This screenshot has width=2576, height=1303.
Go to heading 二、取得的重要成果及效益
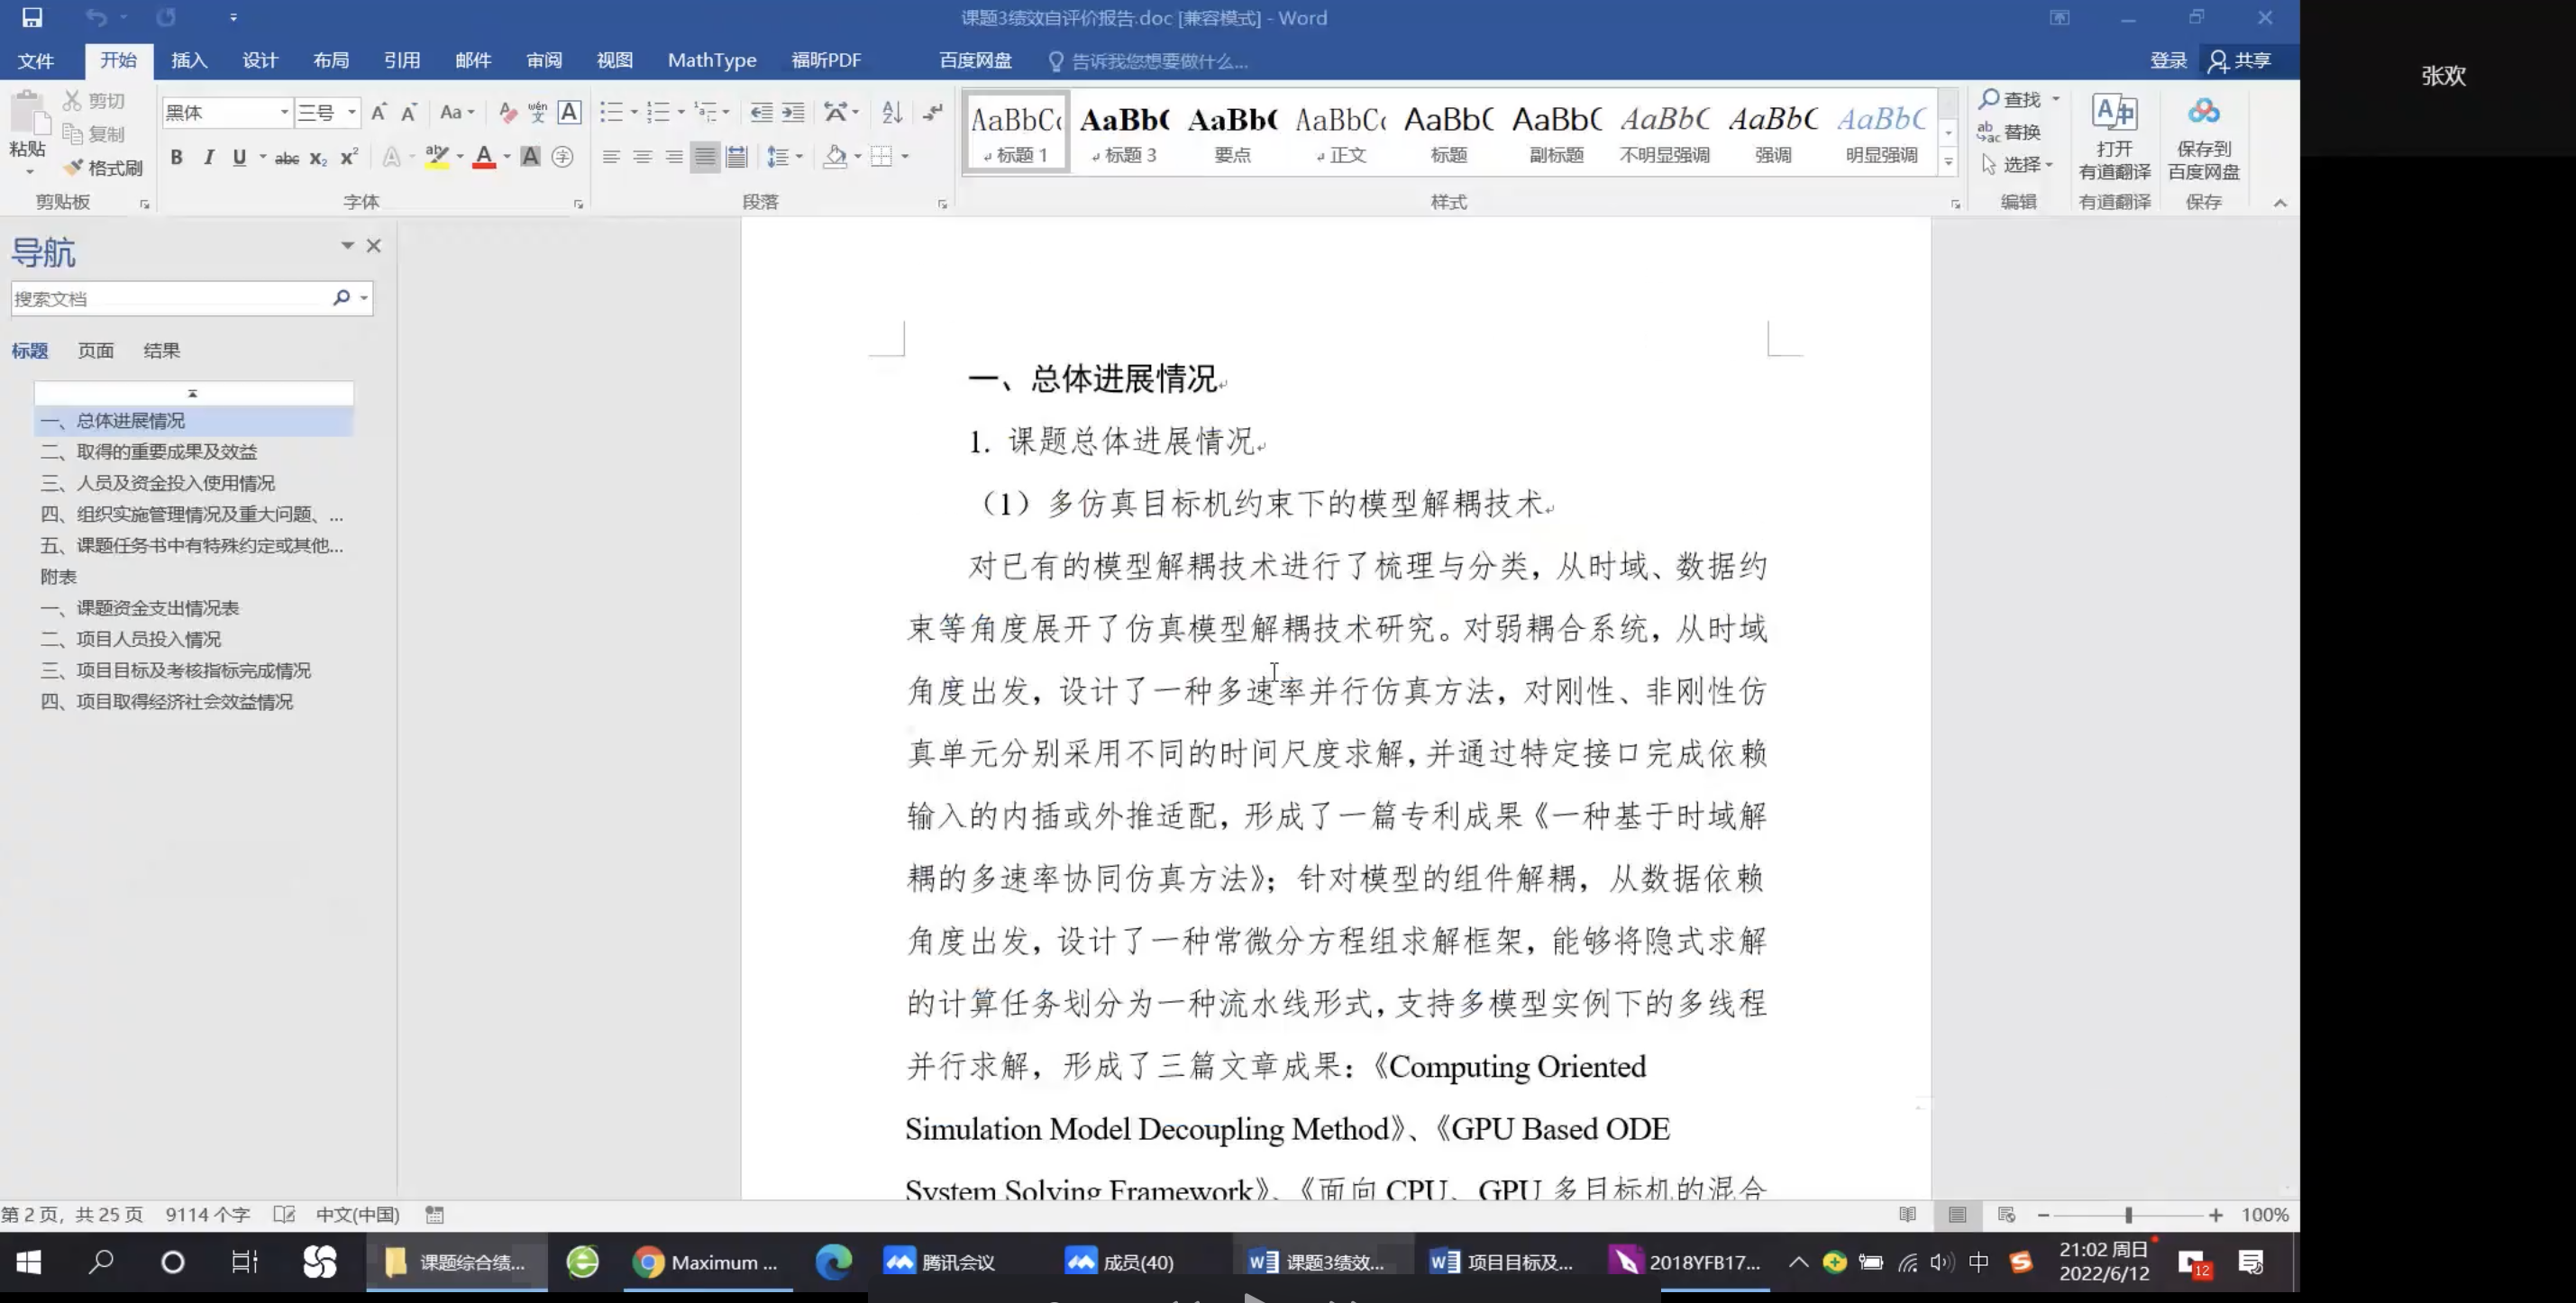point(166,452)
